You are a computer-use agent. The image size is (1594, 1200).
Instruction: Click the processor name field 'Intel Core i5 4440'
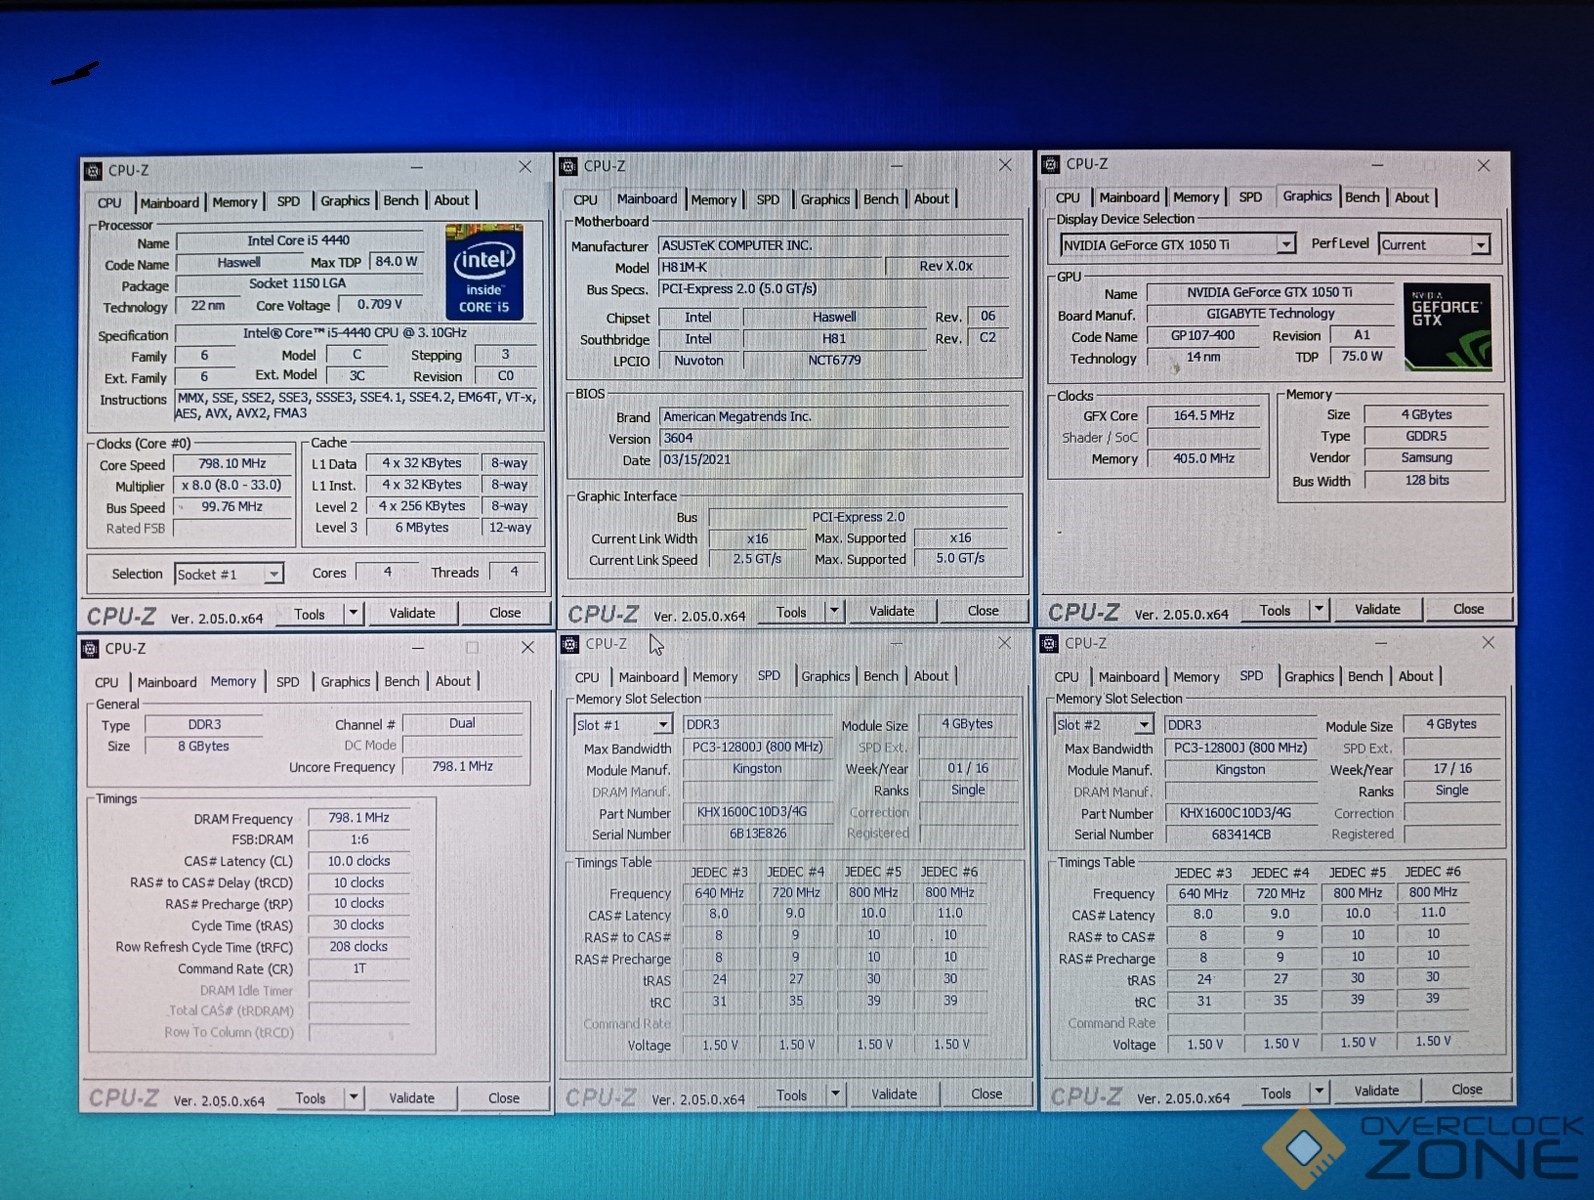pos(299,241)
